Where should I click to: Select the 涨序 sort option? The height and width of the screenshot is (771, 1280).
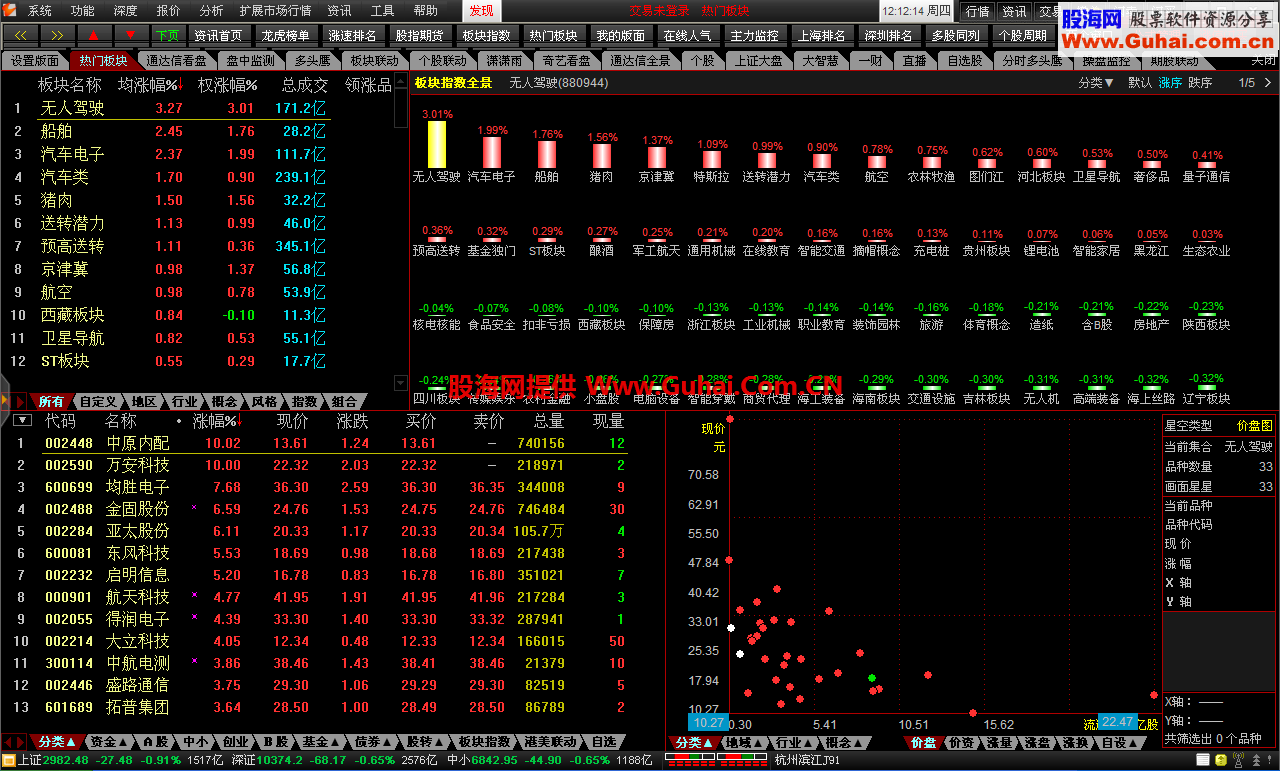click(1170, 83)
